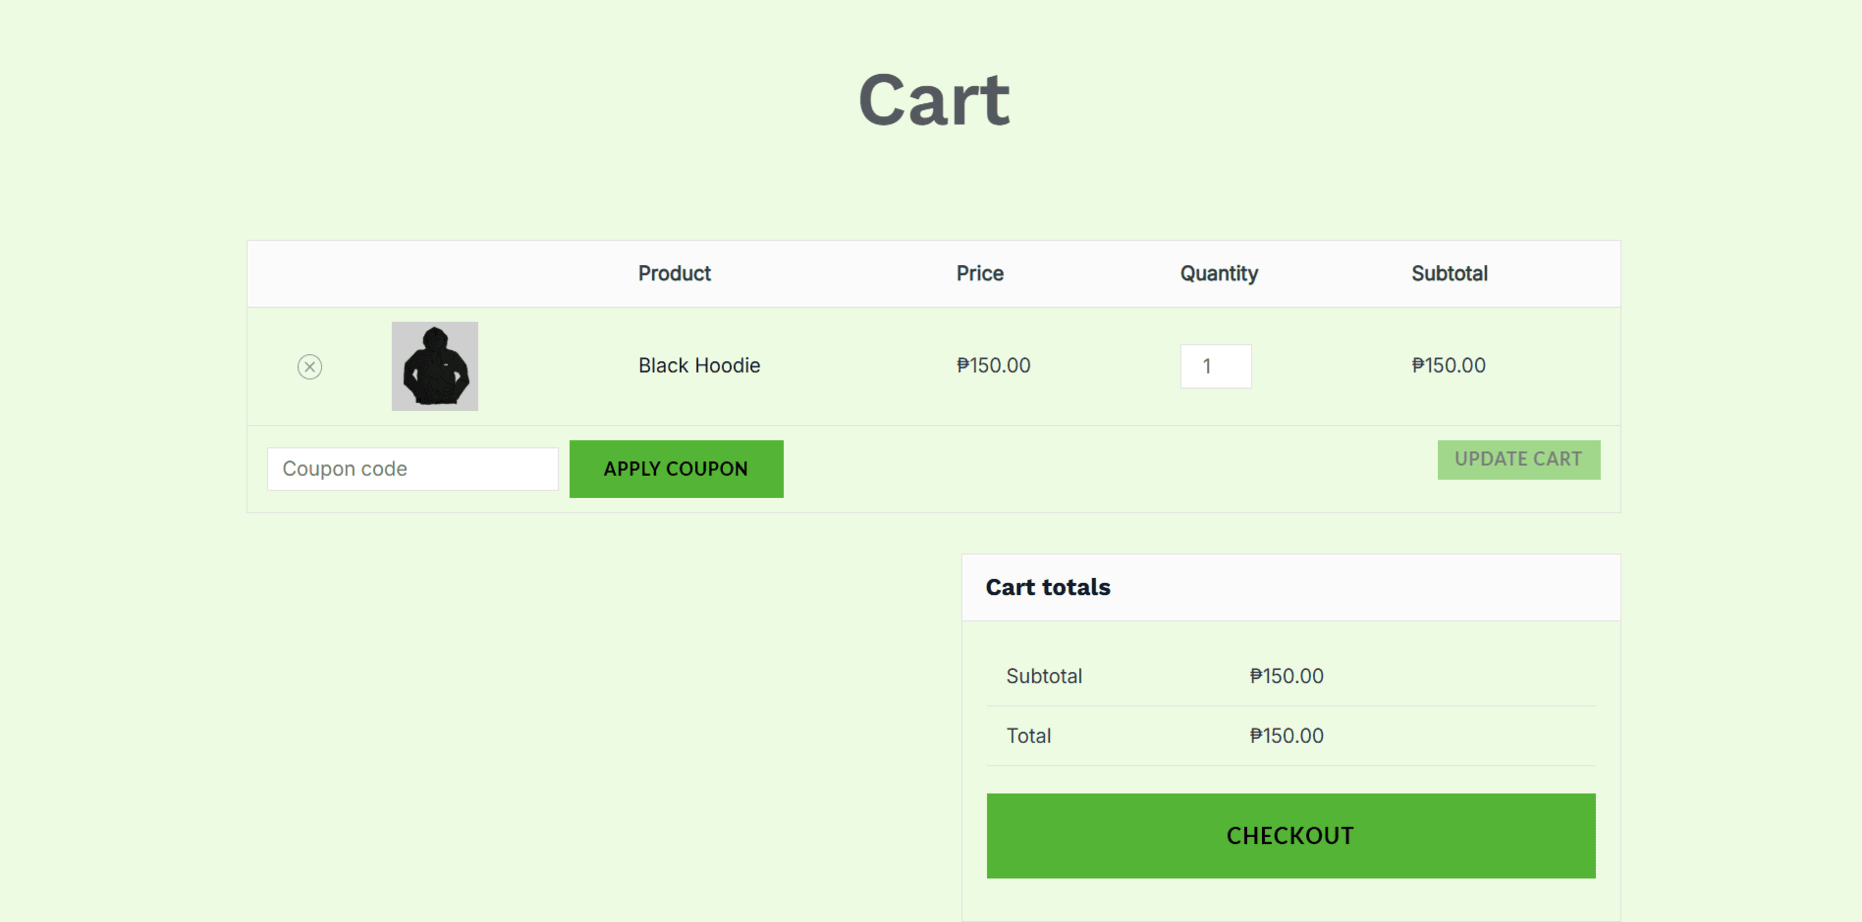Click the Price column header
Screen dimensions: 1862x922
pyautogui.click(x=980, y=274)
